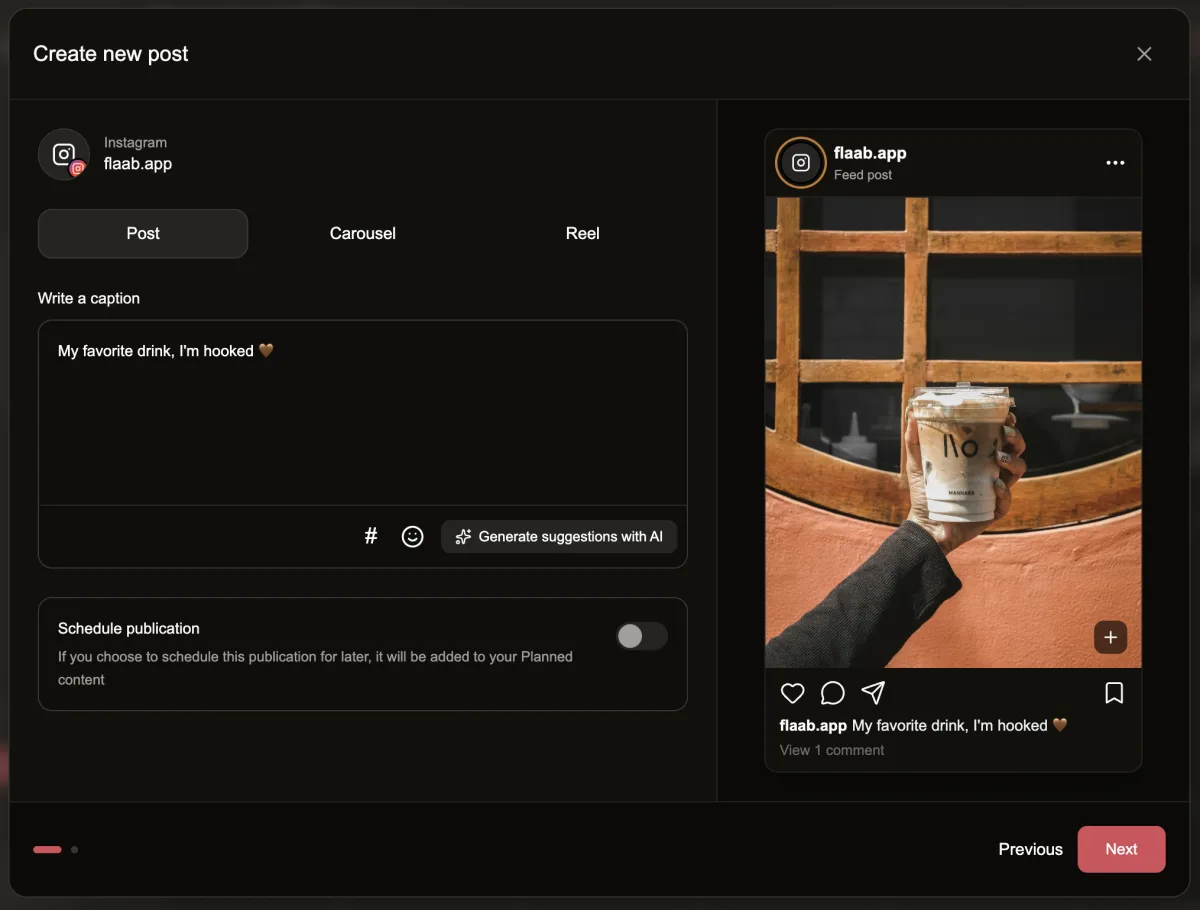Click the heart like icon in preview
The image size is (1200, 910).
tap(792, 693)
